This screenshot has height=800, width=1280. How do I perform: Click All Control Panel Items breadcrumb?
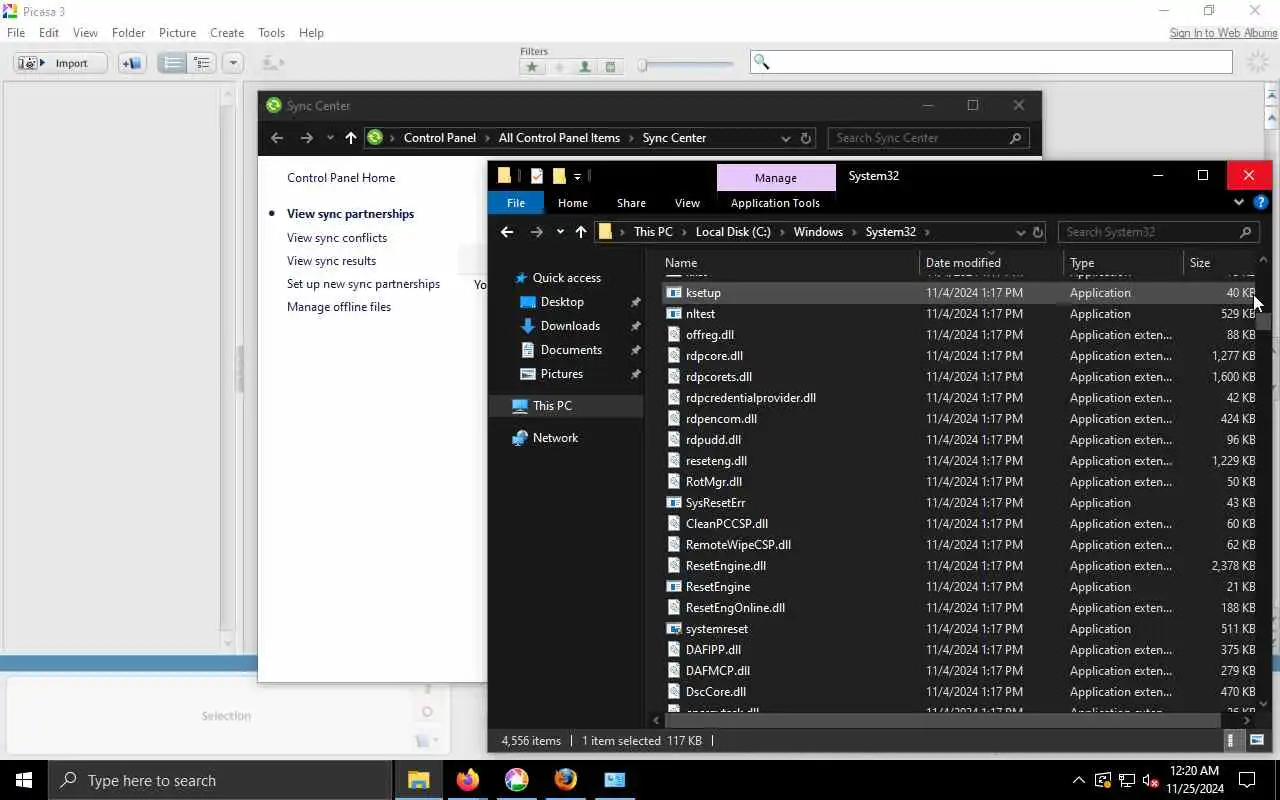coord(559,138)
